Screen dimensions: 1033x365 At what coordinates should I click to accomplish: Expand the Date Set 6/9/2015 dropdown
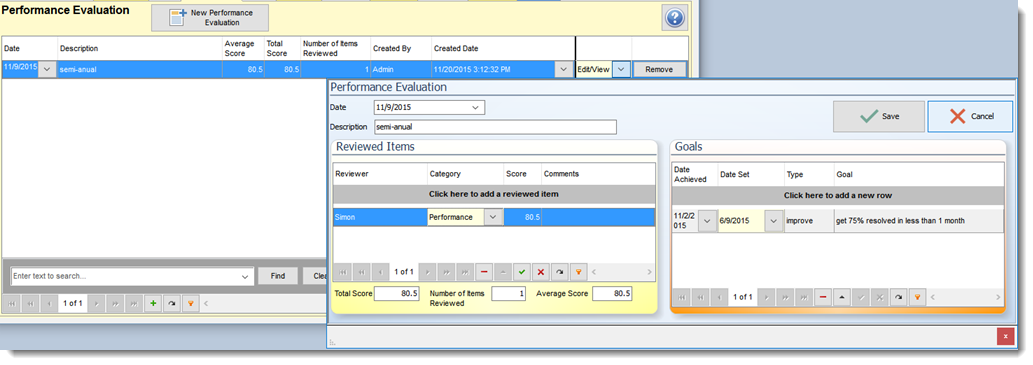coord(773,221)
